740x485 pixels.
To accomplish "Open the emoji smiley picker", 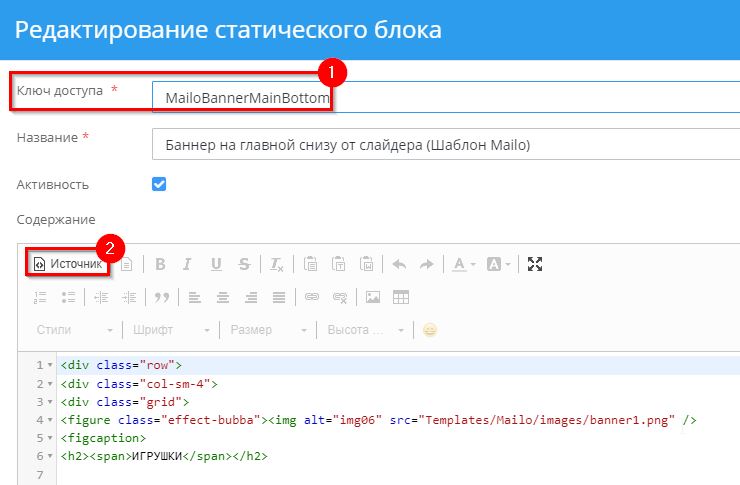I will pyautogui.click(x=430, y=330).
